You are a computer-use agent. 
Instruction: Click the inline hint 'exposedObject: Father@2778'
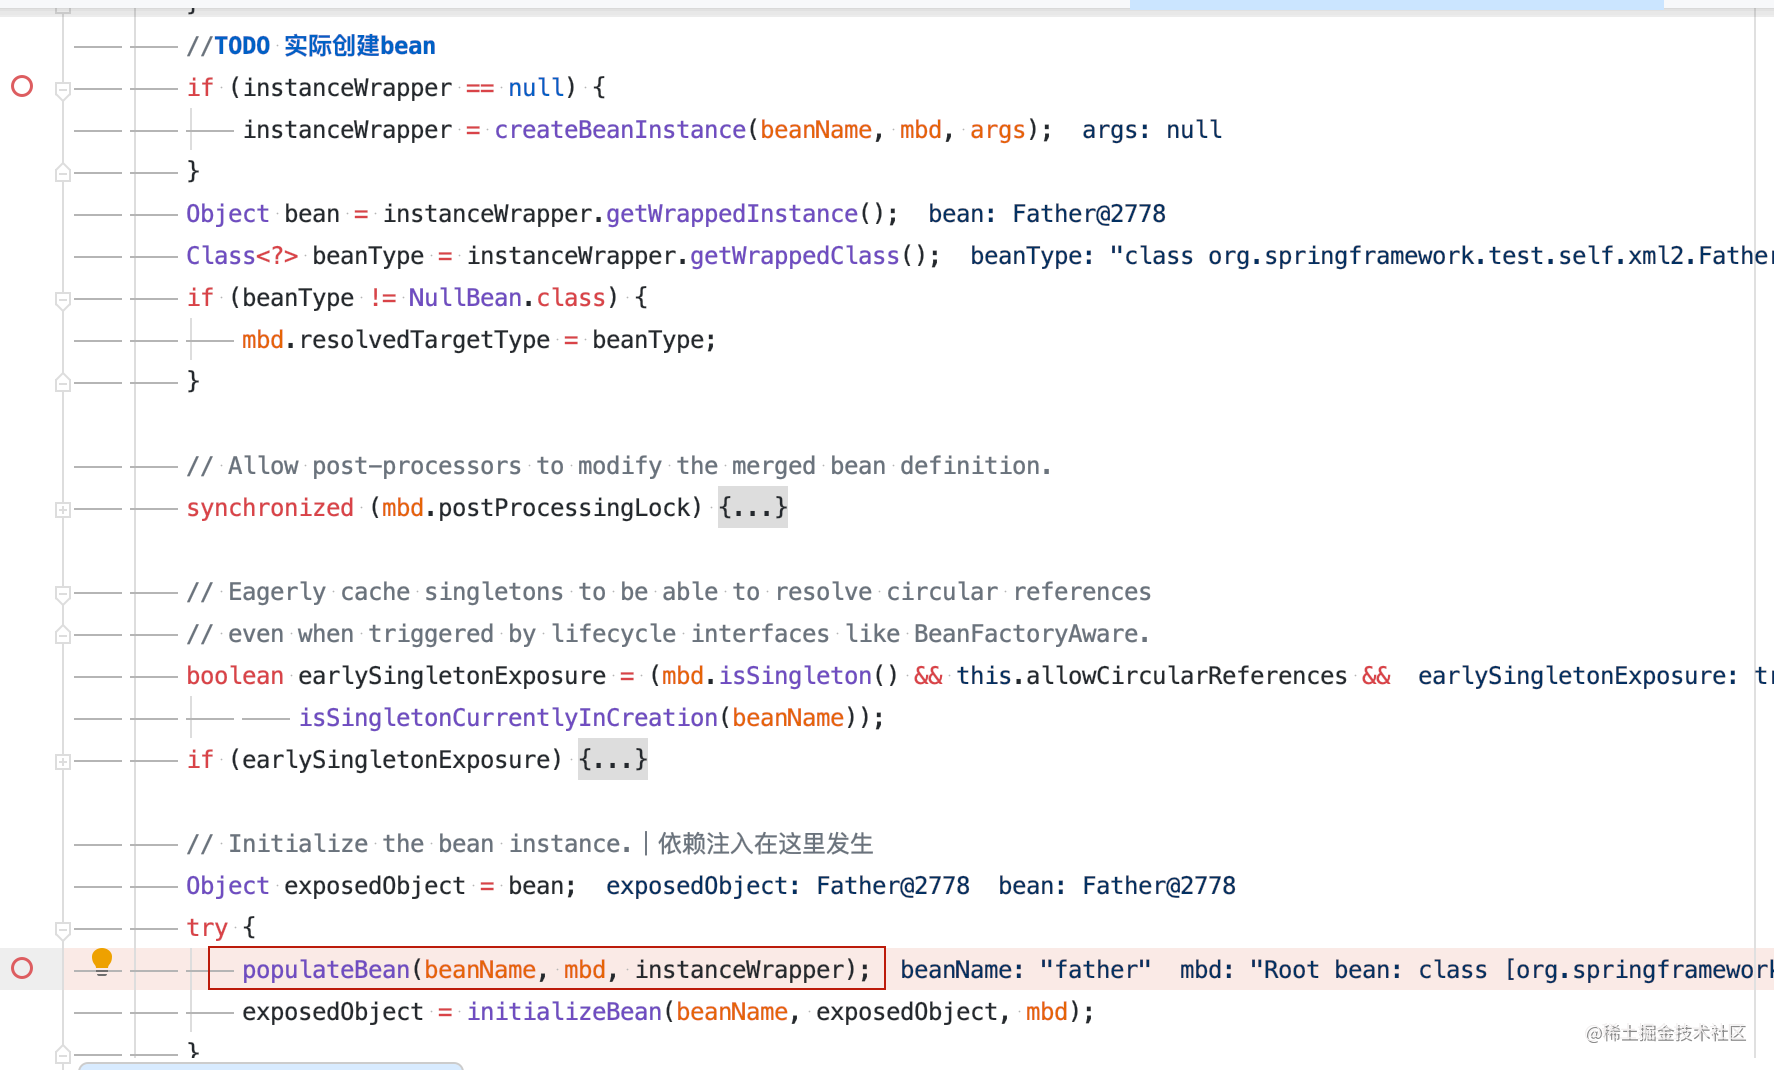click(x=788, y=886)
